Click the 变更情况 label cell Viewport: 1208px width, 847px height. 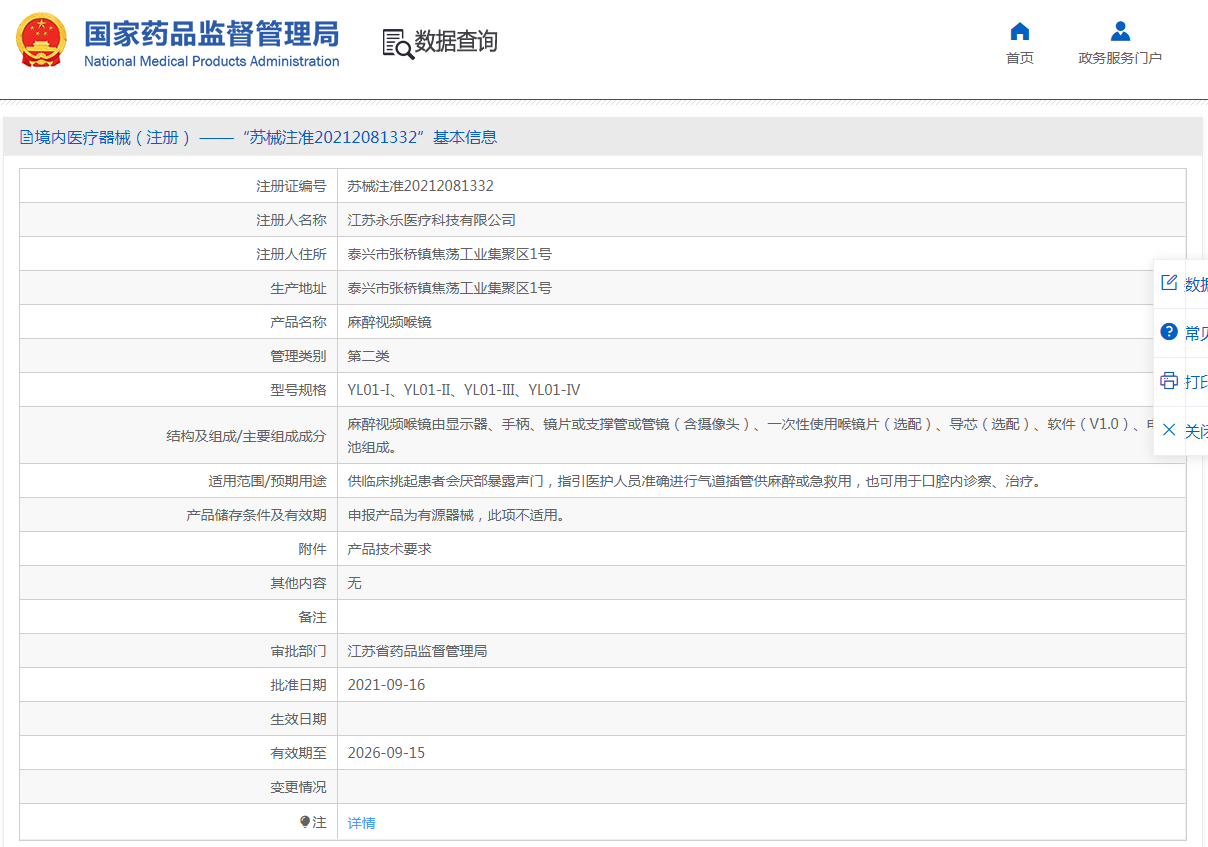coord(178,787)
